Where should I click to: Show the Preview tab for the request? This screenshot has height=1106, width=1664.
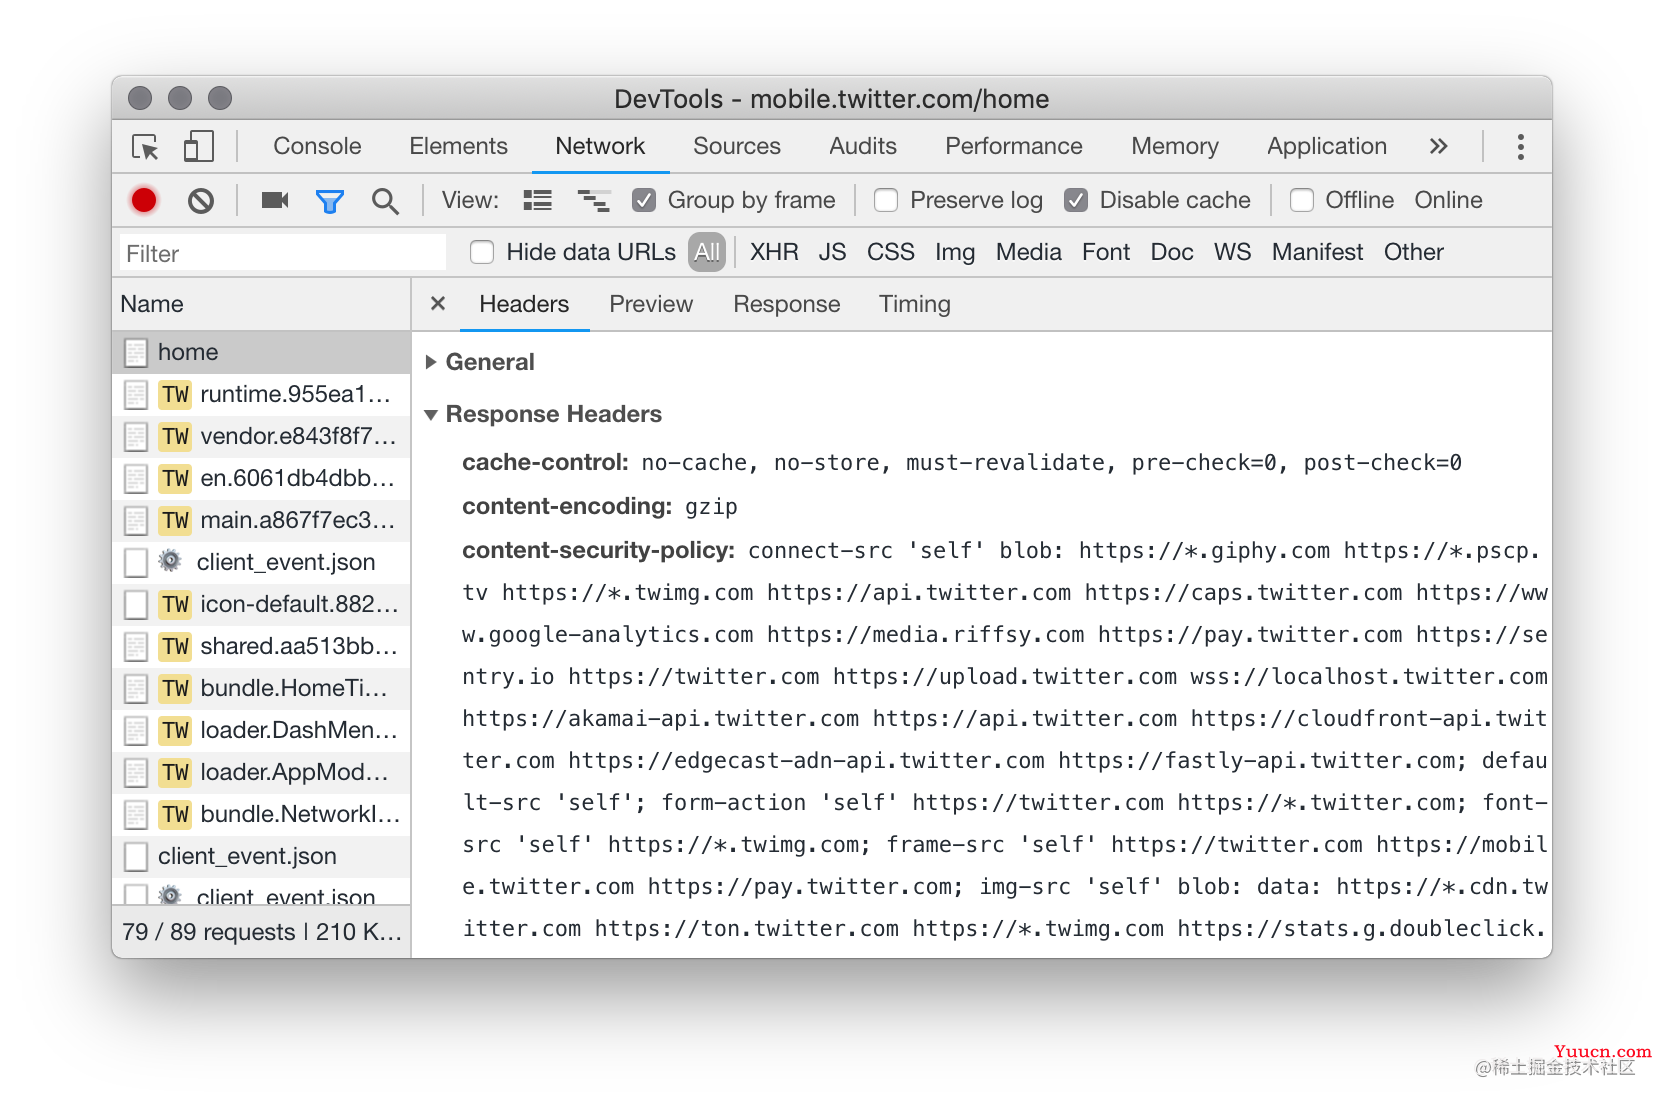pos(651,304)
